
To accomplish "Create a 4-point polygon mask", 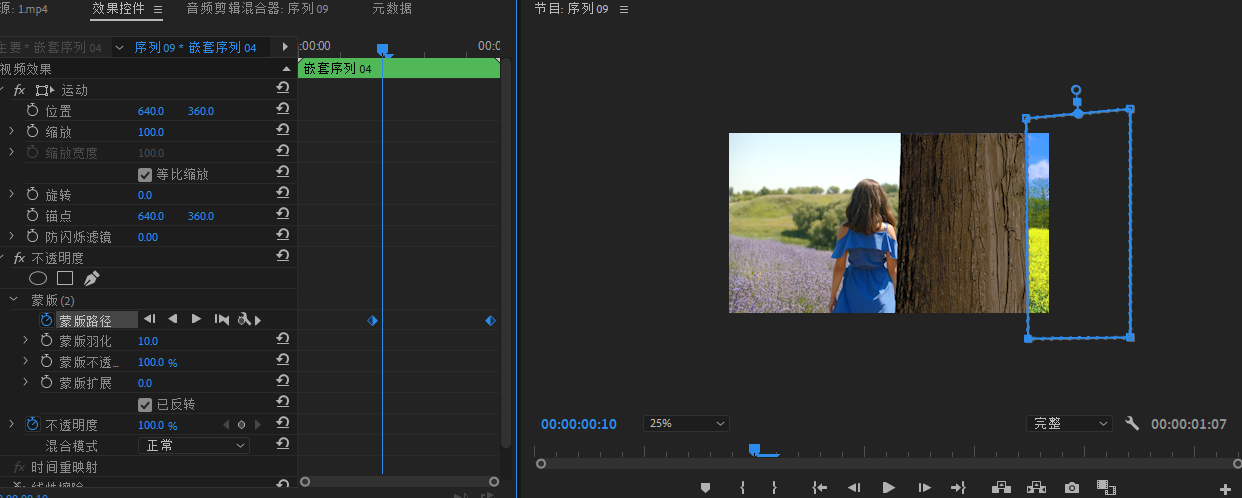I will (65, 278).
